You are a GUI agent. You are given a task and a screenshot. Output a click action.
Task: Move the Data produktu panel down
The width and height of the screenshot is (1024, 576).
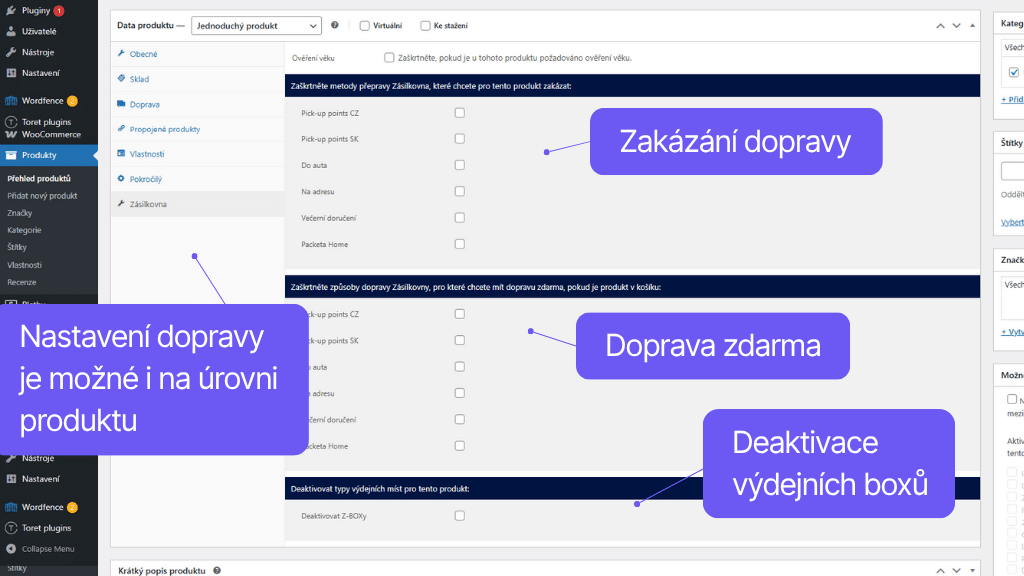tap(956, 25)
